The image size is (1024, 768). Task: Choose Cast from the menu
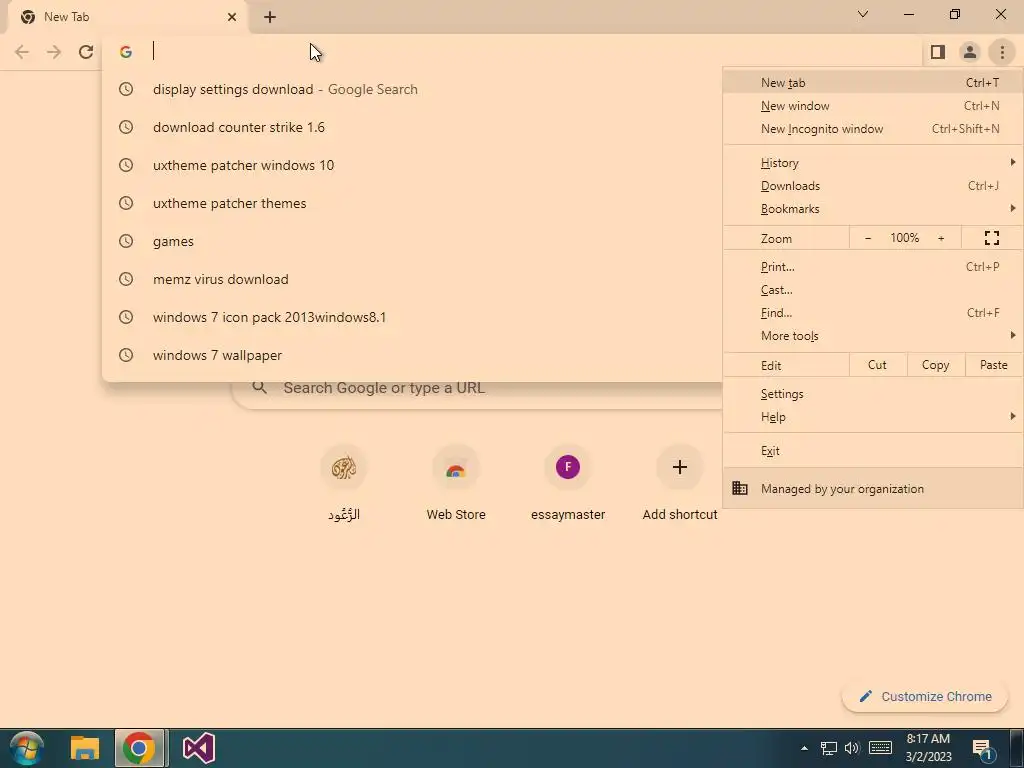pos(872,290)
